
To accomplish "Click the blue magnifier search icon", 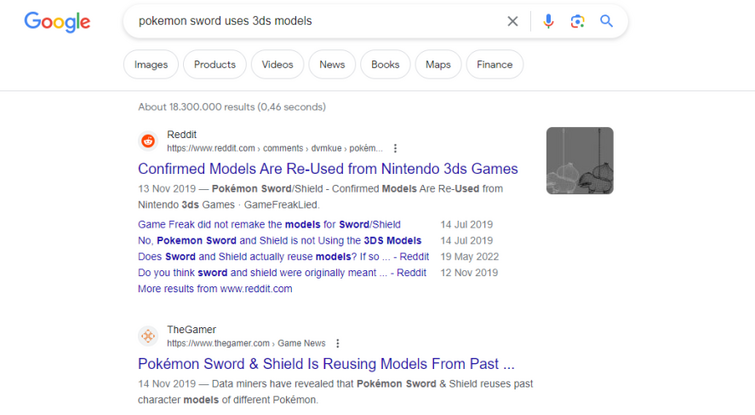I will [x=606, y=21].
